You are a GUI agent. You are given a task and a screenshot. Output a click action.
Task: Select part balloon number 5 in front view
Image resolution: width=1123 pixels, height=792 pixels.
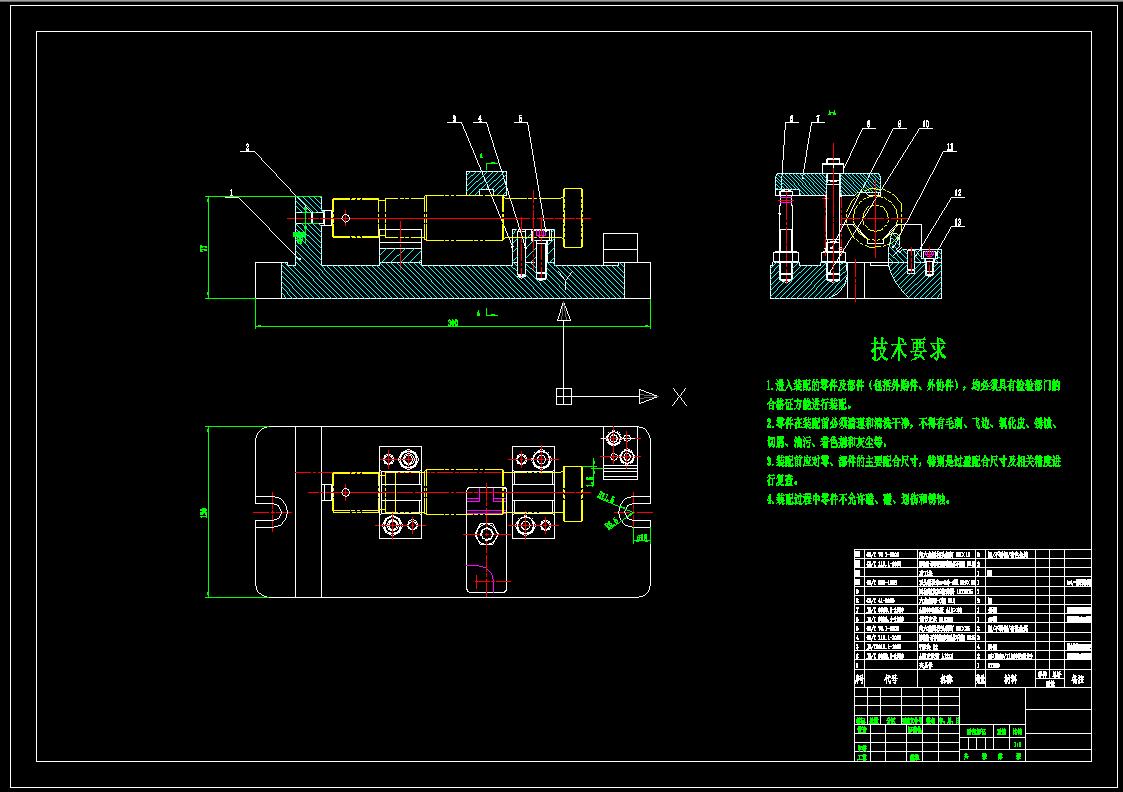click(x=521, y=119)
